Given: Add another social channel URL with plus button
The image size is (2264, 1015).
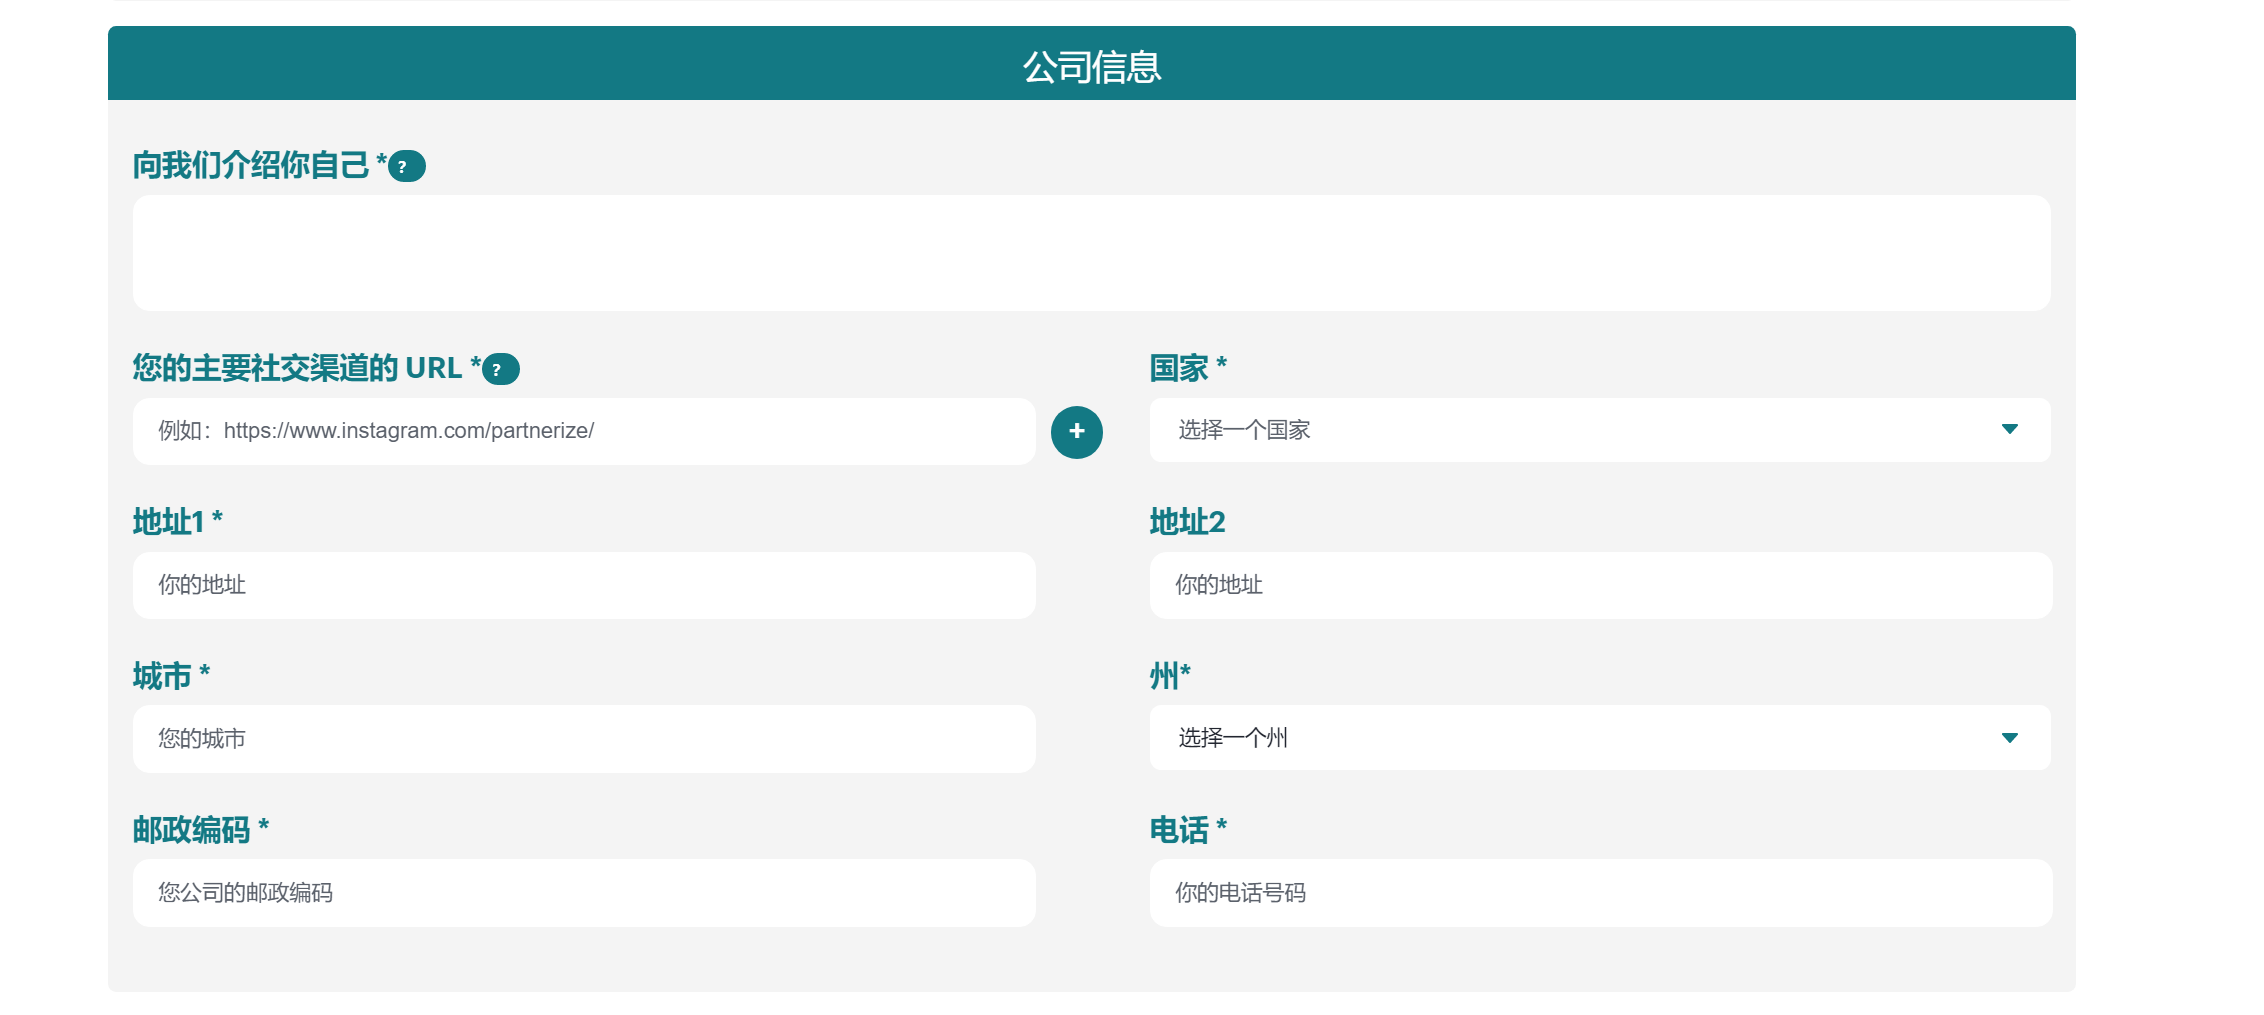Looking at the screenshot, I should point(1076,432).
